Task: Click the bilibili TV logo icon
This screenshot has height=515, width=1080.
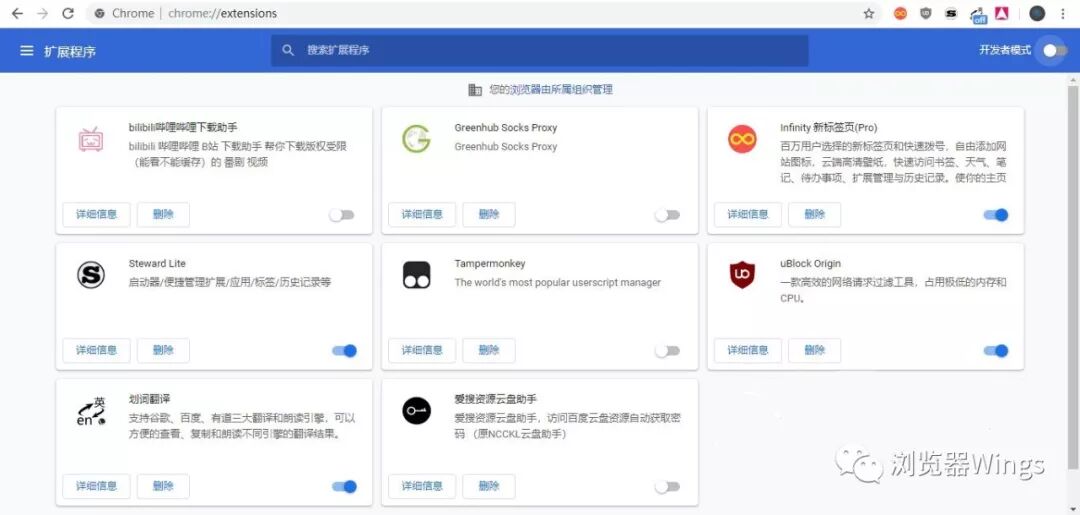Action: coord(90,139)
